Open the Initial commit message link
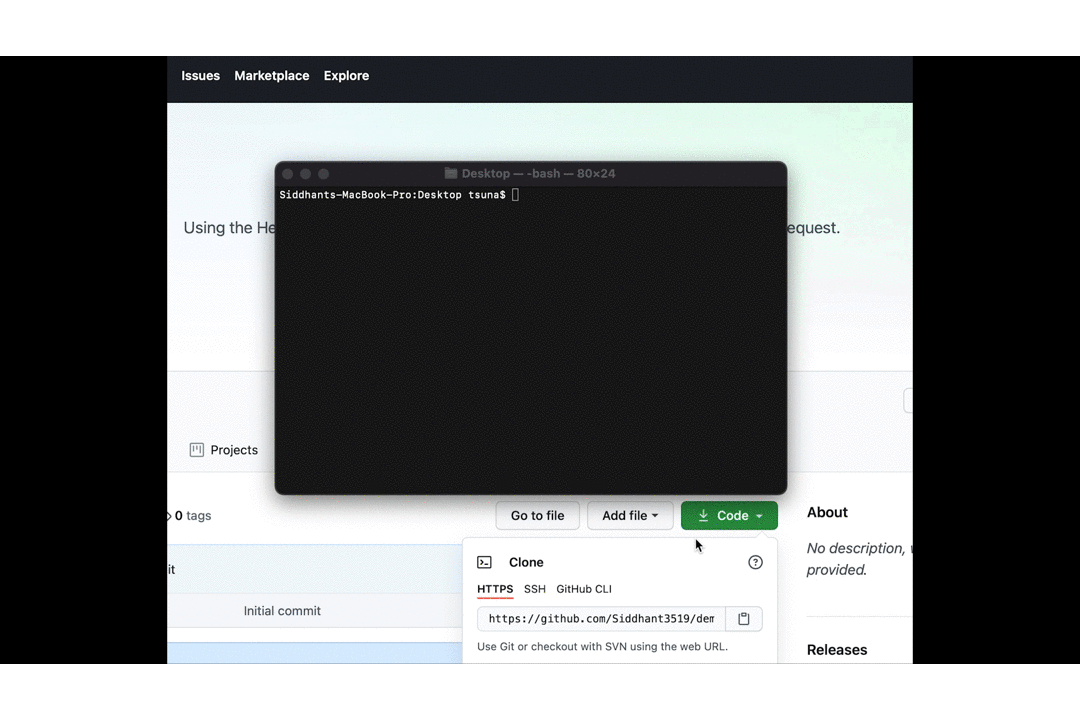The height and width of the screenshot is (720, 1080). [x=282, y=610]
